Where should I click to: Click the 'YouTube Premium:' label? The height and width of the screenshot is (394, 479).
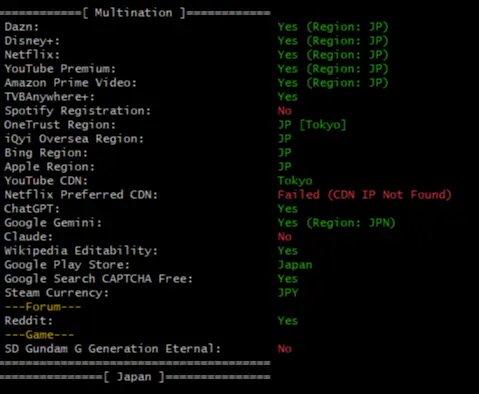60,69
